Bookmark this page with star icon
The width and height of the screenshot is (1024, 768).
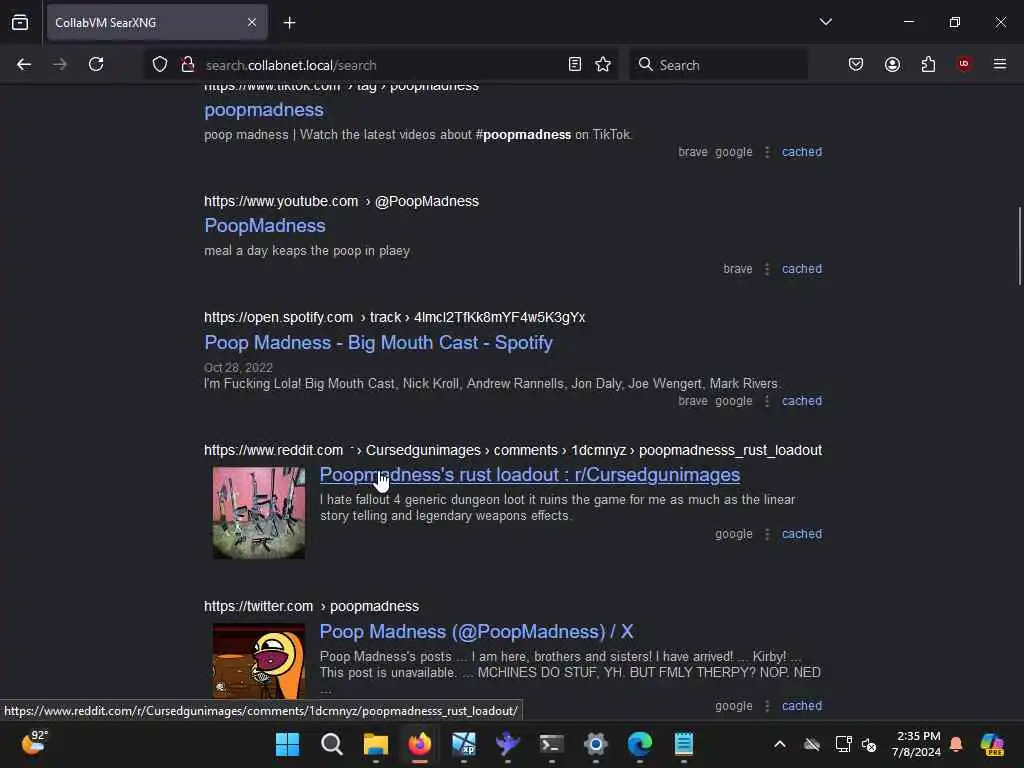603,65
